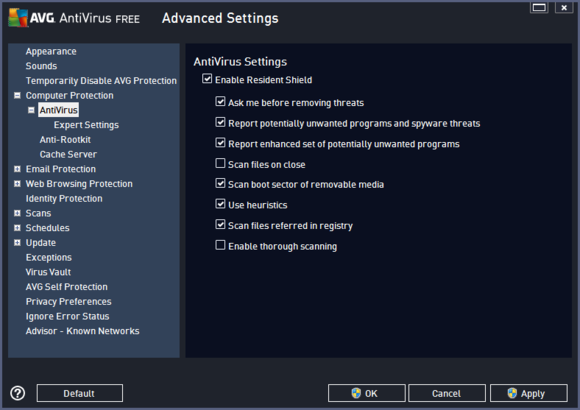Toggle Scan boot sector of removable media

tap(220, 183)
